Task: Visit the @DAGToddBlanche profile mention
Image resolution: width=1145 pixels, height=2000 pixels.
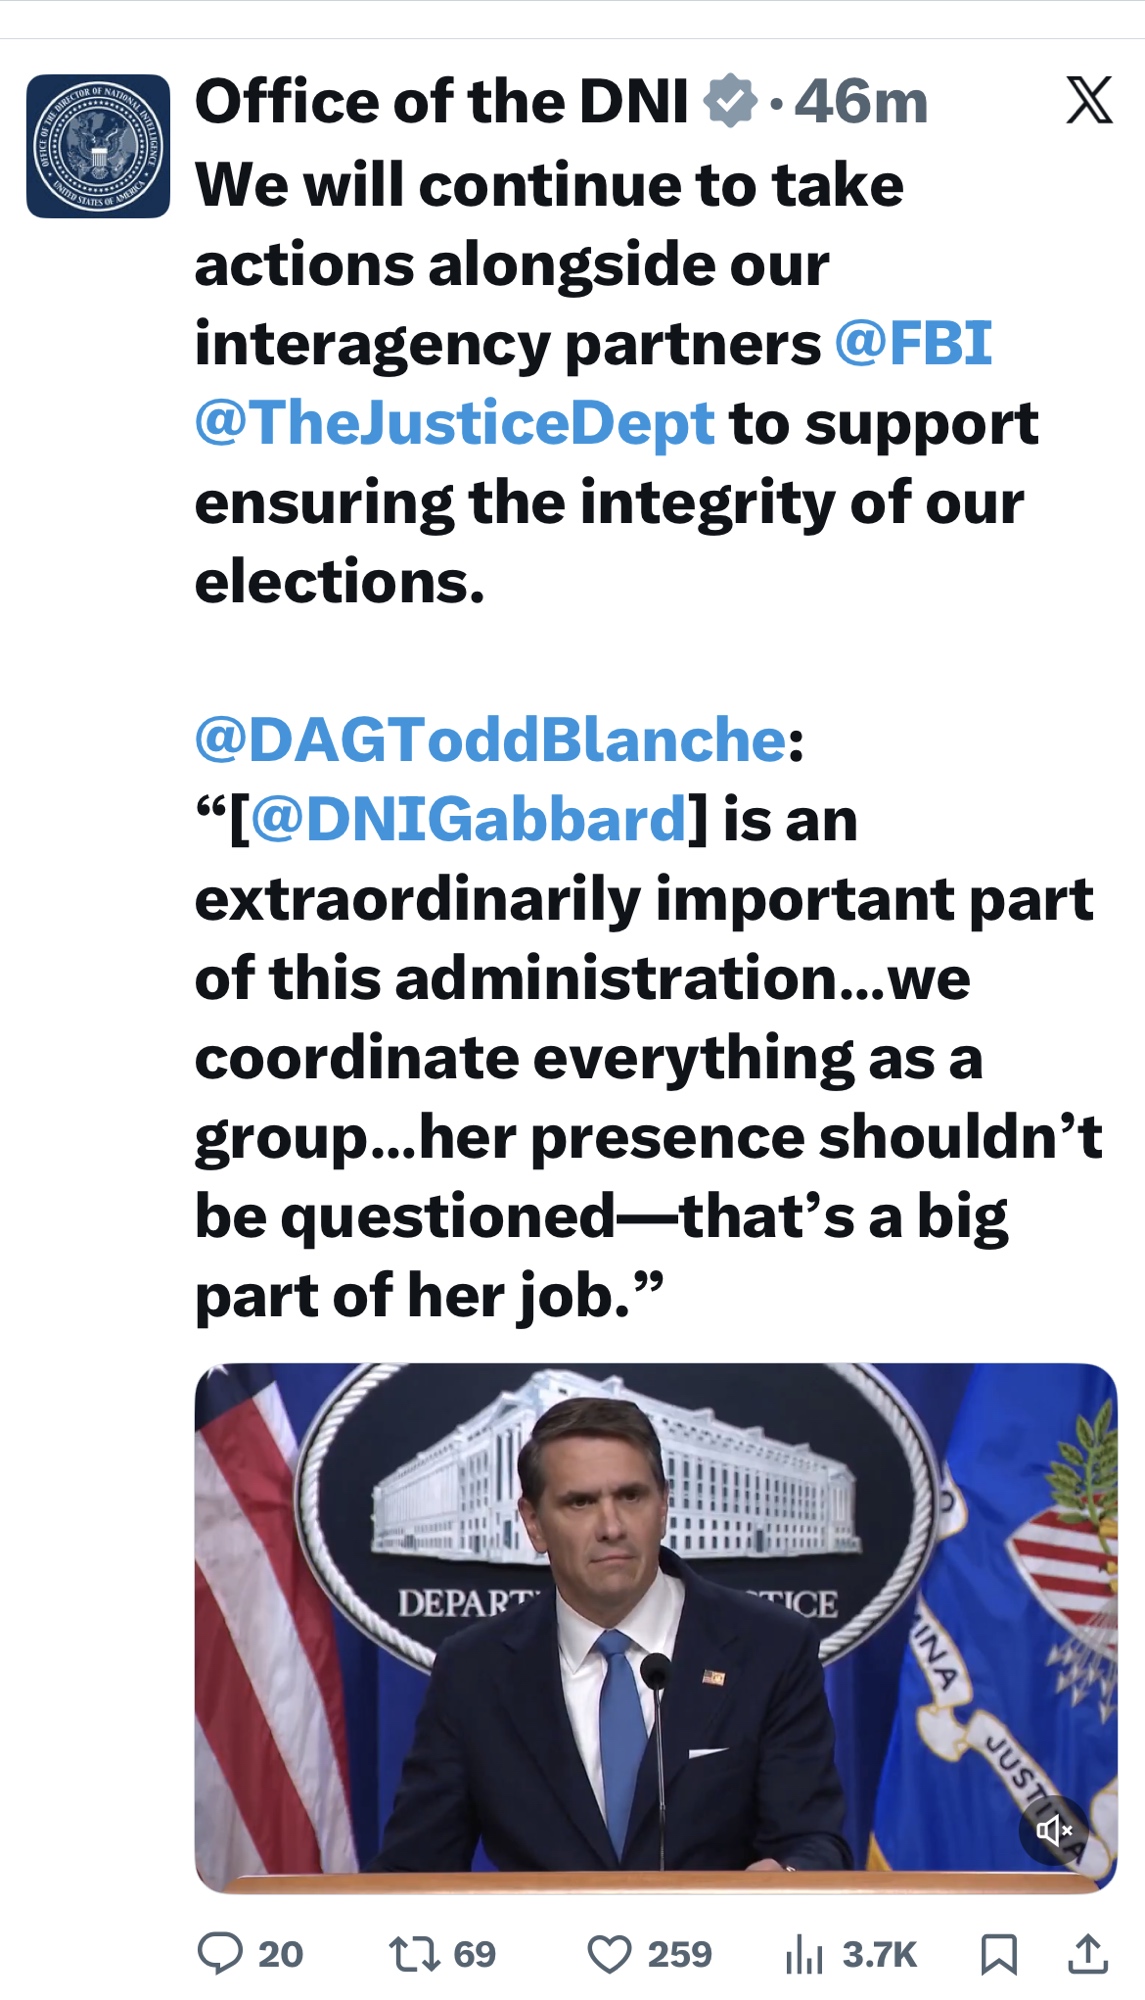Action: (491, 740)
